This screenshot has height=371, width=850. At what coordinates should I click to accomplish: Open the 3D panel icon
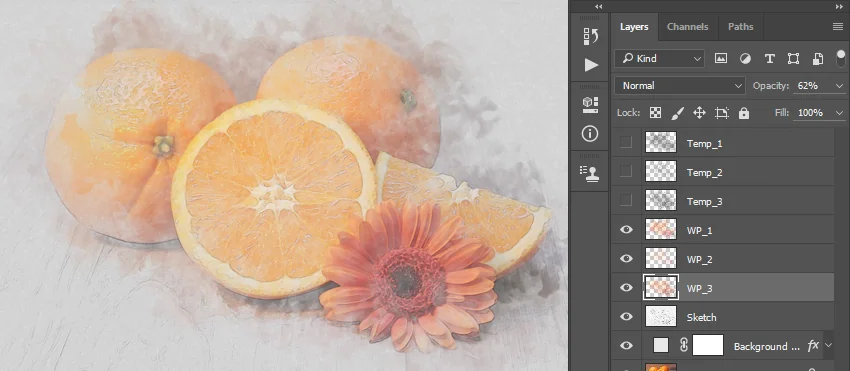pyautogui.click(x=590, y=105)
